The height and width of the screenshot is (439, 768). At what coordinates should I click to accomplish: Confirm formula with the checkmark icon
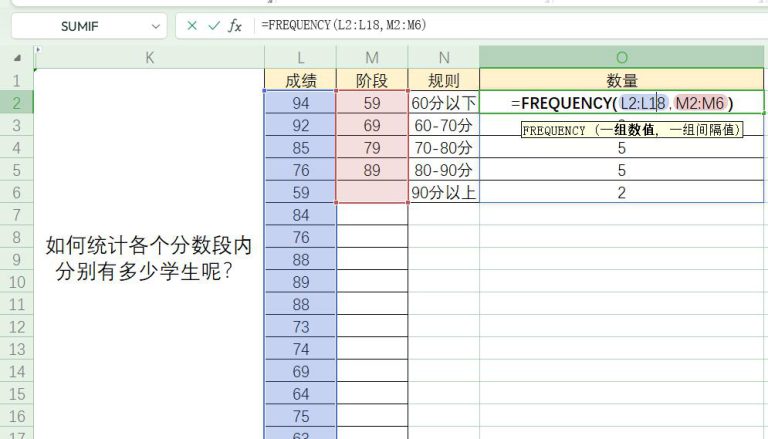pyautogui.click(x=213, y=26)
